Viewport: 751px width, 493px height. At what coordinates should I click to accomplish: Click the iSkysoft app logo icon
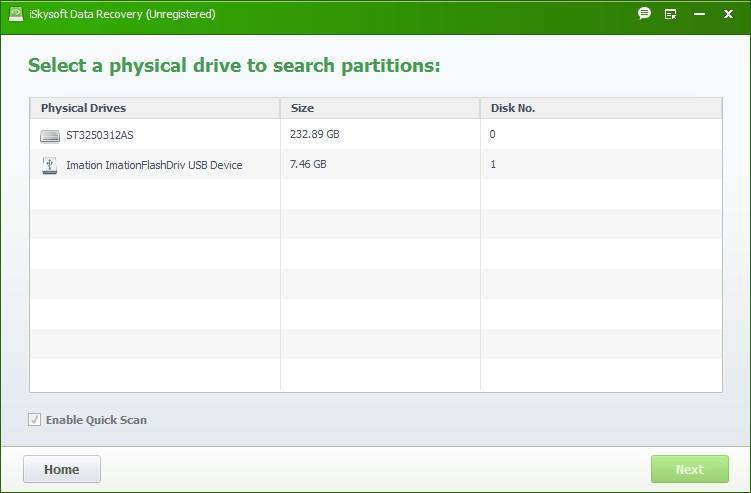[16, 14]
